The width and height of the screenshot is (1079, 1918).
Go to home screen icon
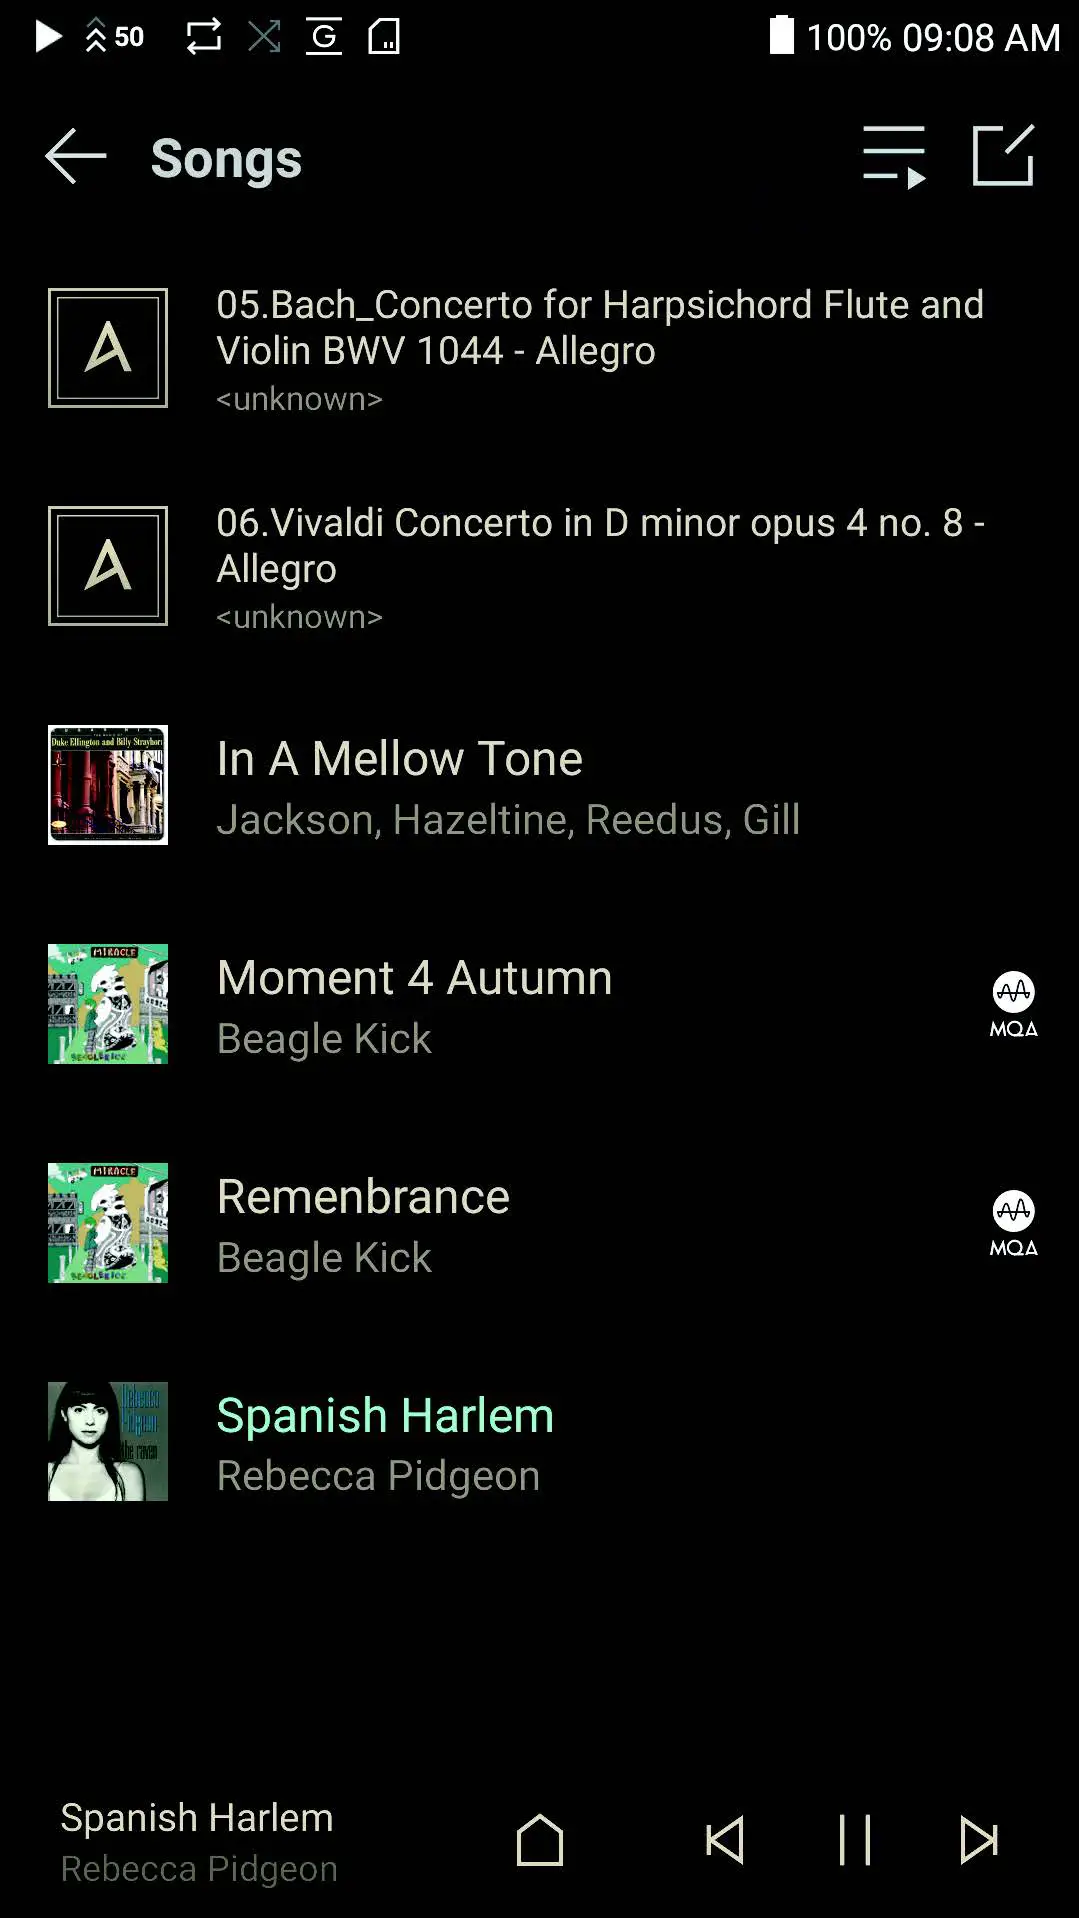coord(540,1840)
